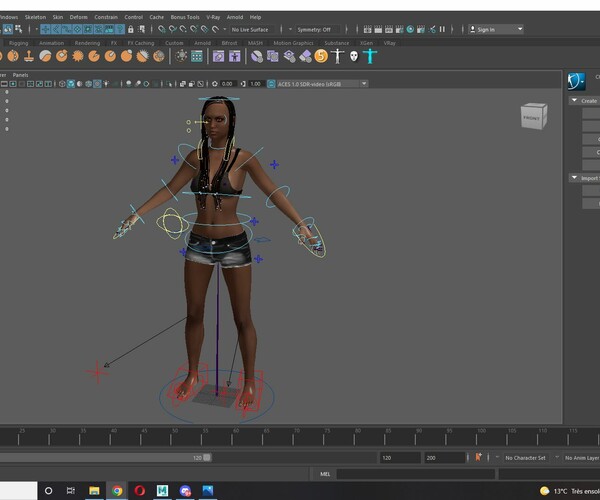Click the purple link window shelf icon

[x=218, y=57]
